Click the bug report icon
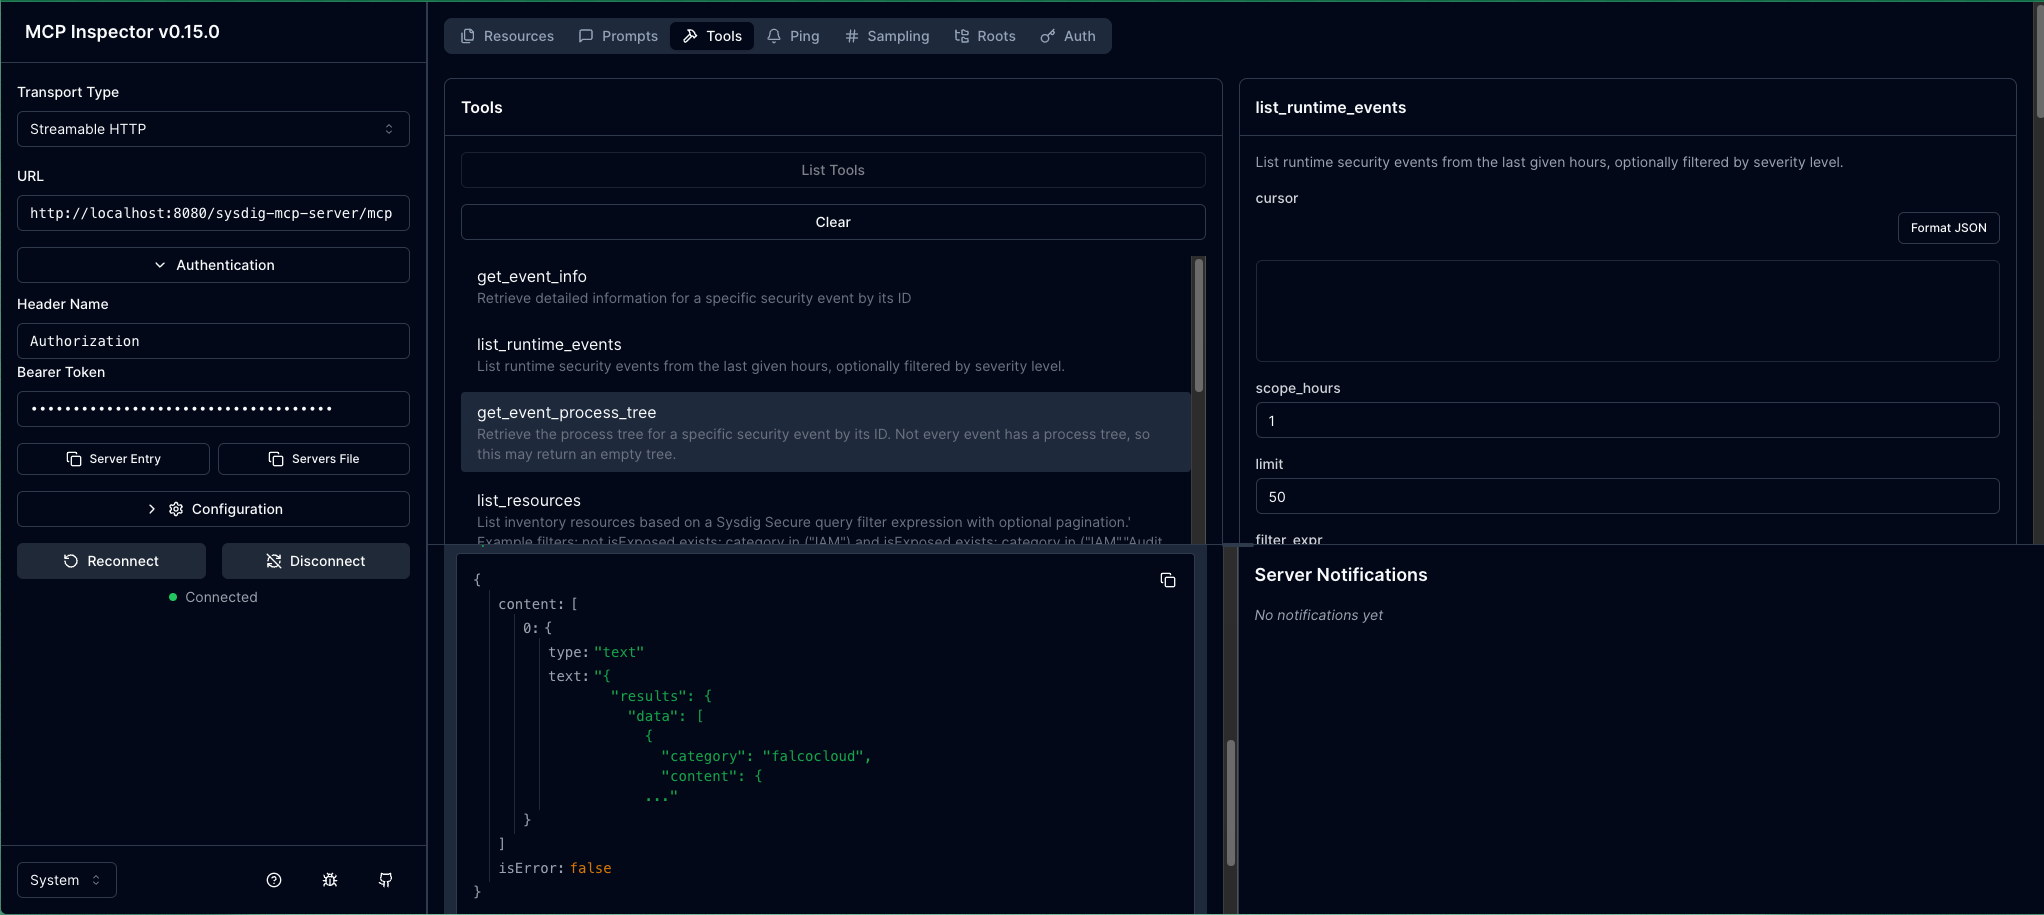The width and height of the screenshot is (2044, 915). pos(330,880)
